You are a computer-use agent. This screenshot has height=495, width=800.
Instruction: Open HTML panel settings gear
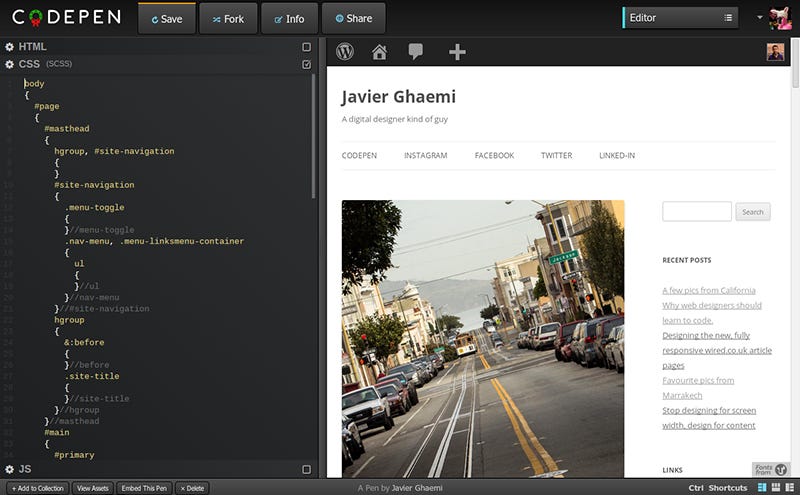(x=10, y=47)
